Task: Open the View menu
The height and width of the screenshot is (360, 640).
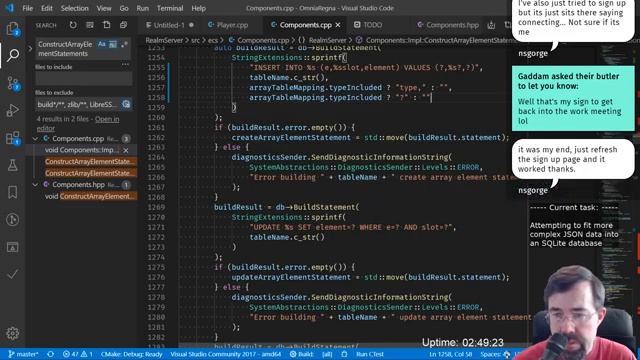Action: tap(104, 8)
